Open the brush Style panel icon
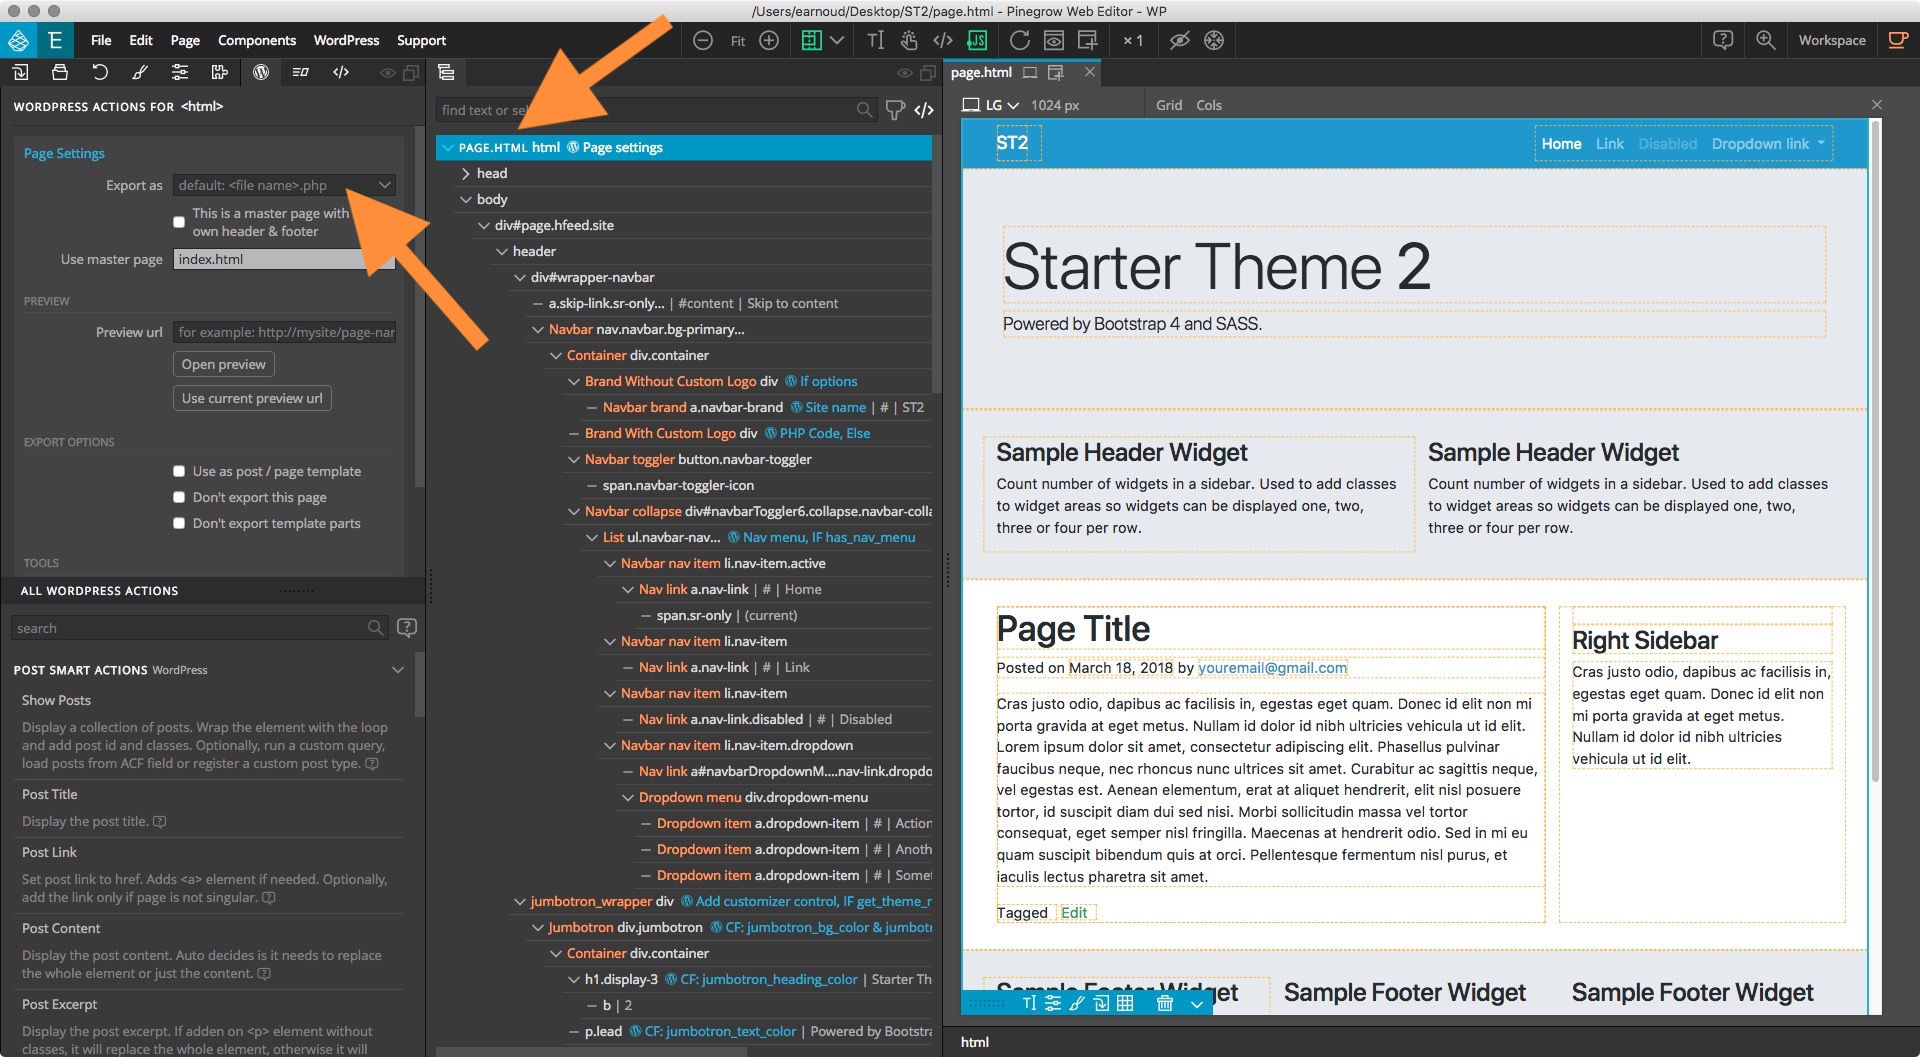1920x1057 pixels. click(140, 72)
